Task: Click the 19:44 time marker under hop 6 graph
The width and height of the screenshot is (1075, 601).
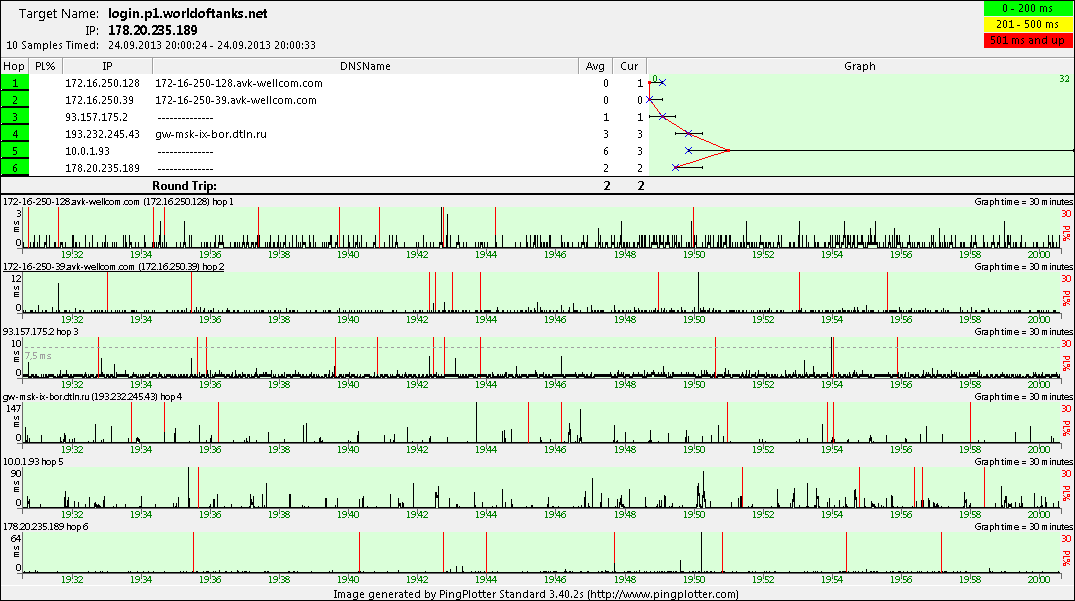Action: tap(486, 580)
